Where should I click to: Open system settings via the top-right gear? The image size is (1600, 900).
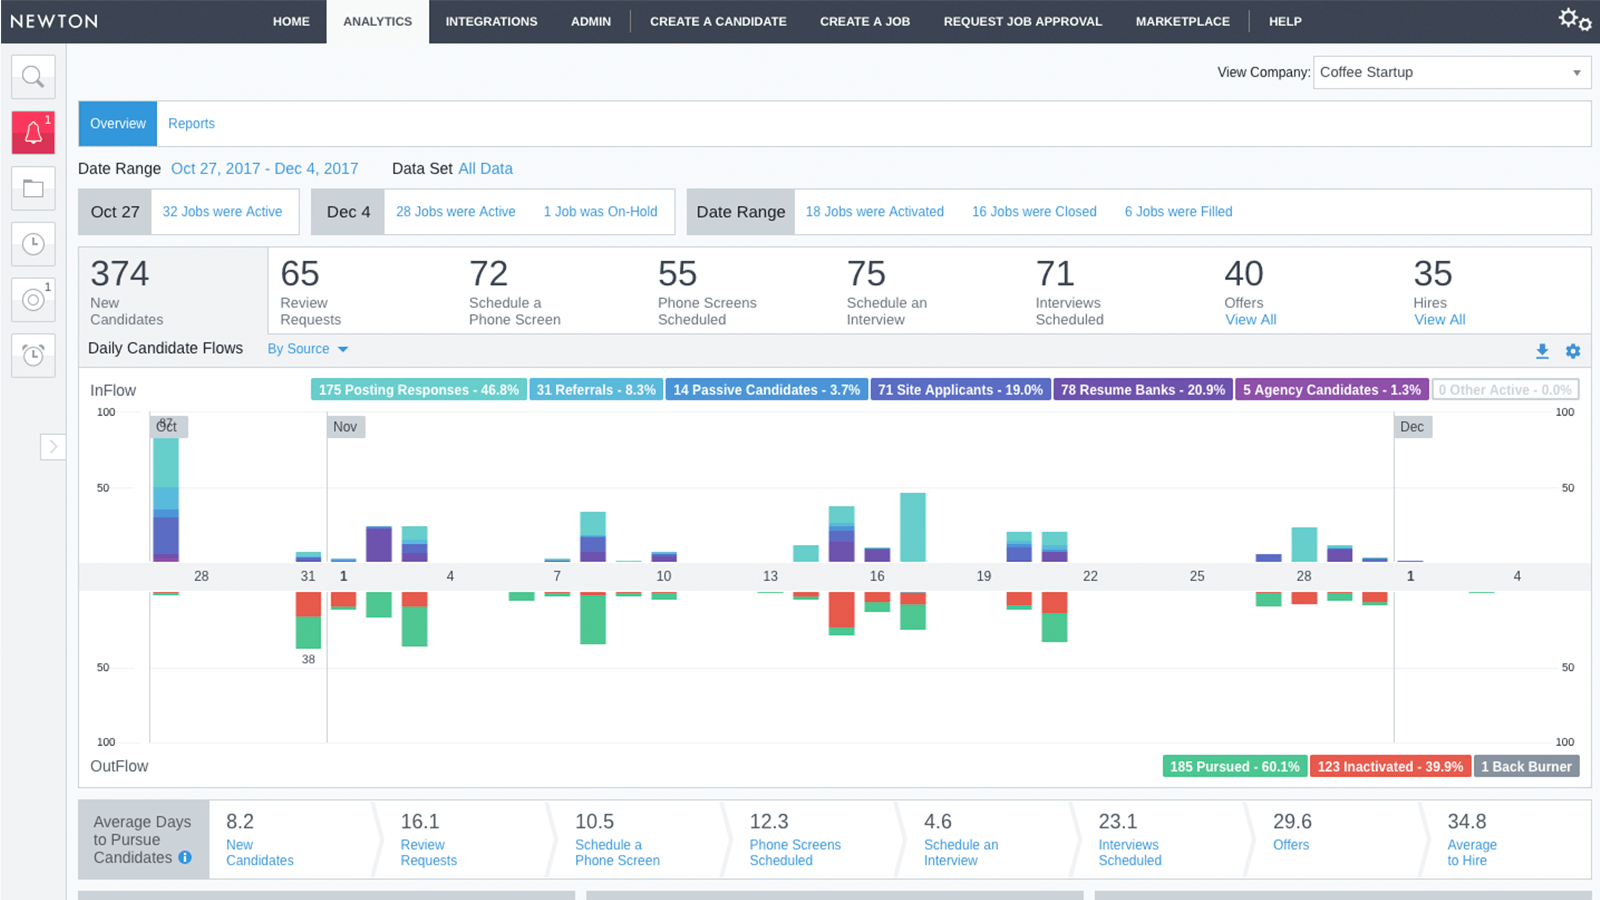(x=1569, y=20)
